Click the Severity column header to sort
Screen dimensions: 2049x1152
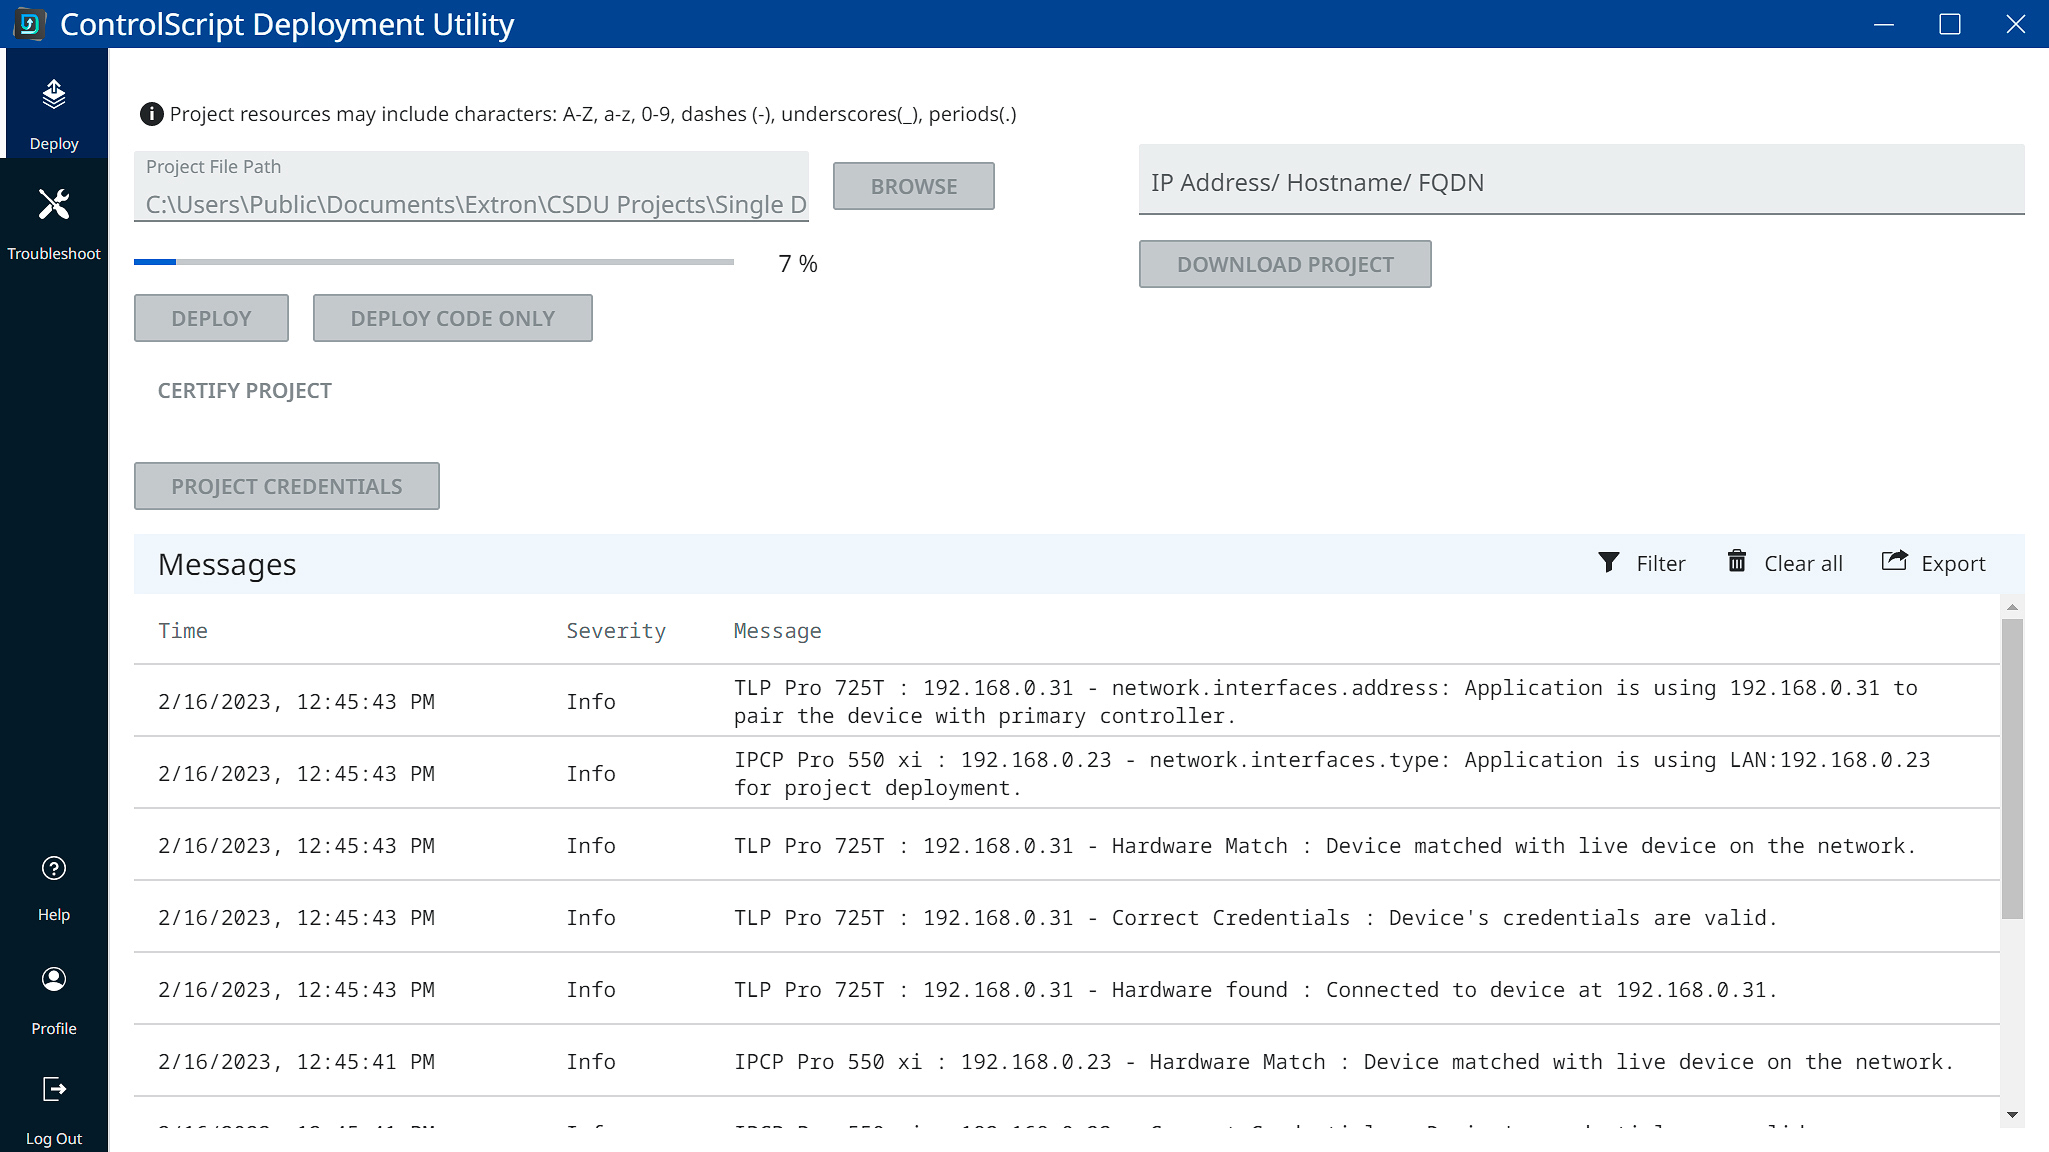coord(615,630)
